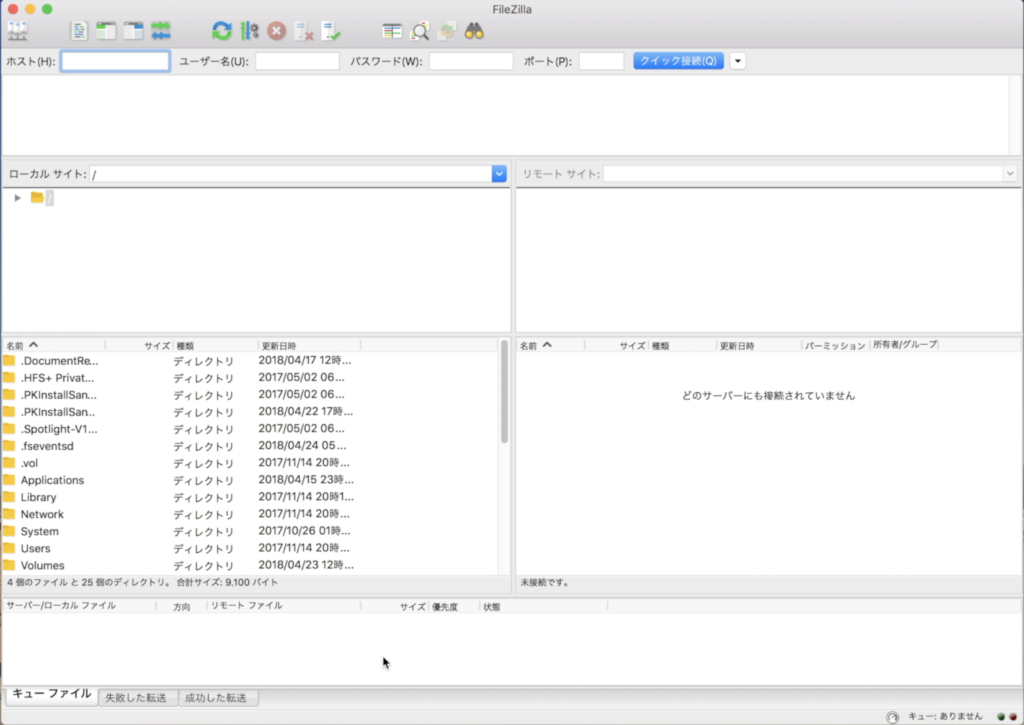
Task: Select the .Spotlight-V1... folder row
Action: (249, 429)
